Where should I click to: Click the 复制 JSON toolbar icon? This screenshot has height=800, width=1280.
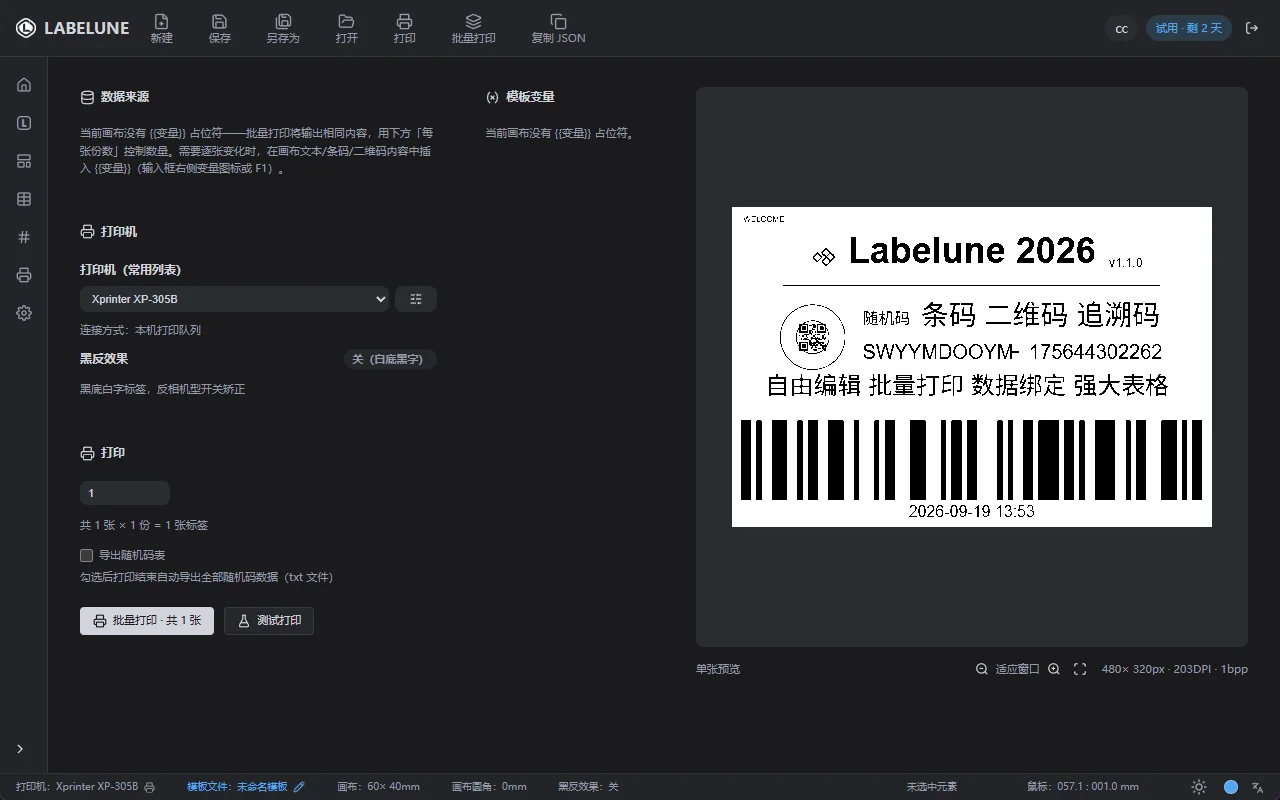pyautogui.click(x=558, y=28)
